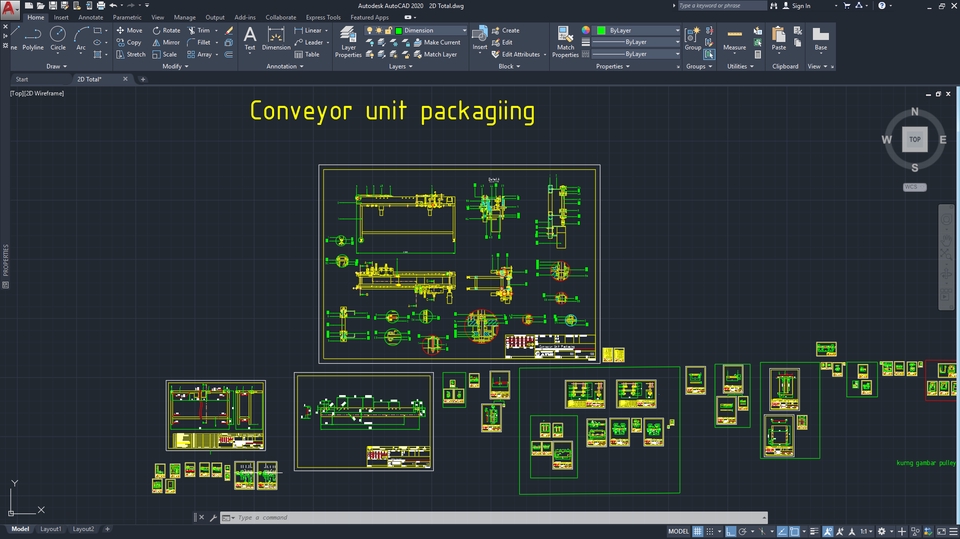Select the Dimension annotation tool
This screenshot has height=539, width=960.
[x=276, y=39]
